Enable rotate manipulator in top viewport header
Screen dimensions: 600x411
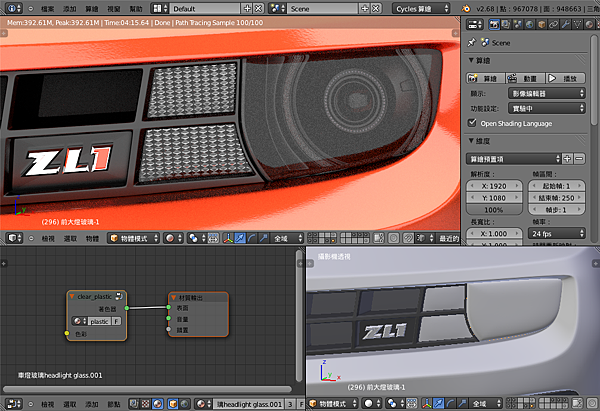pos(251,238)
